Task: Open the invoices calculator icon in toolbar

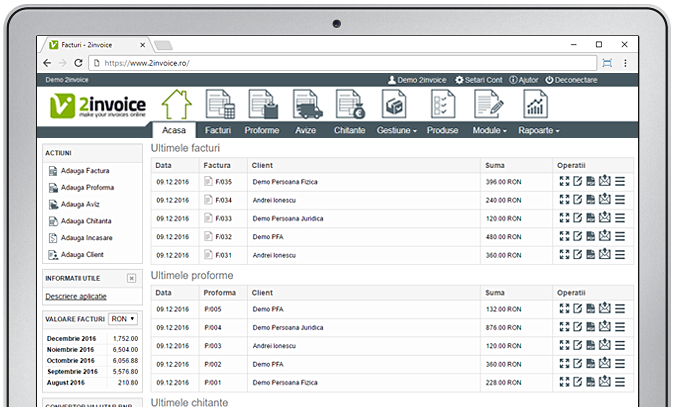Action: (220, 105)
